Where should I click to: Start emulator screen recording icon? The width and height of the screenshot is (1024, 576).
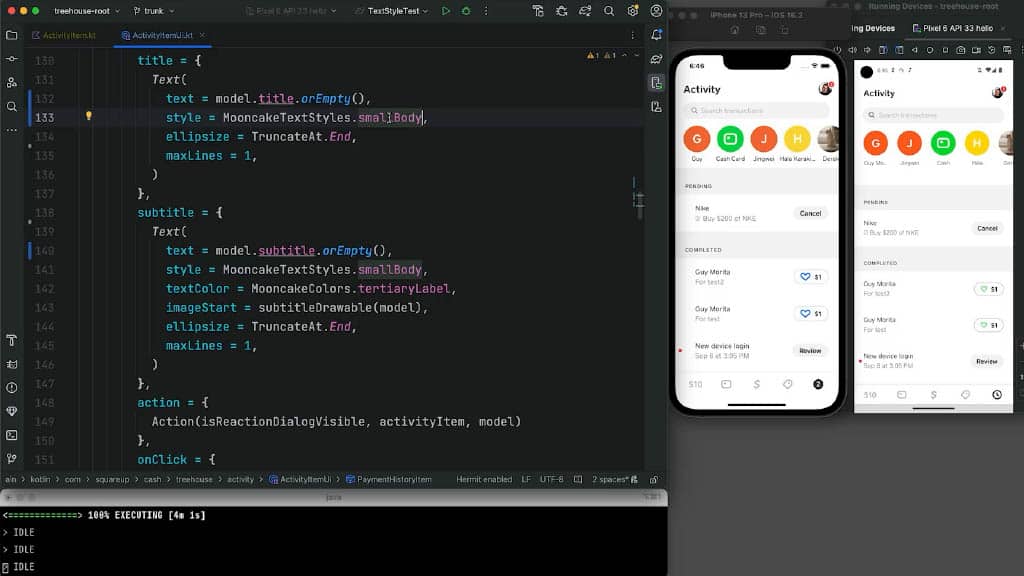point(976,50)
